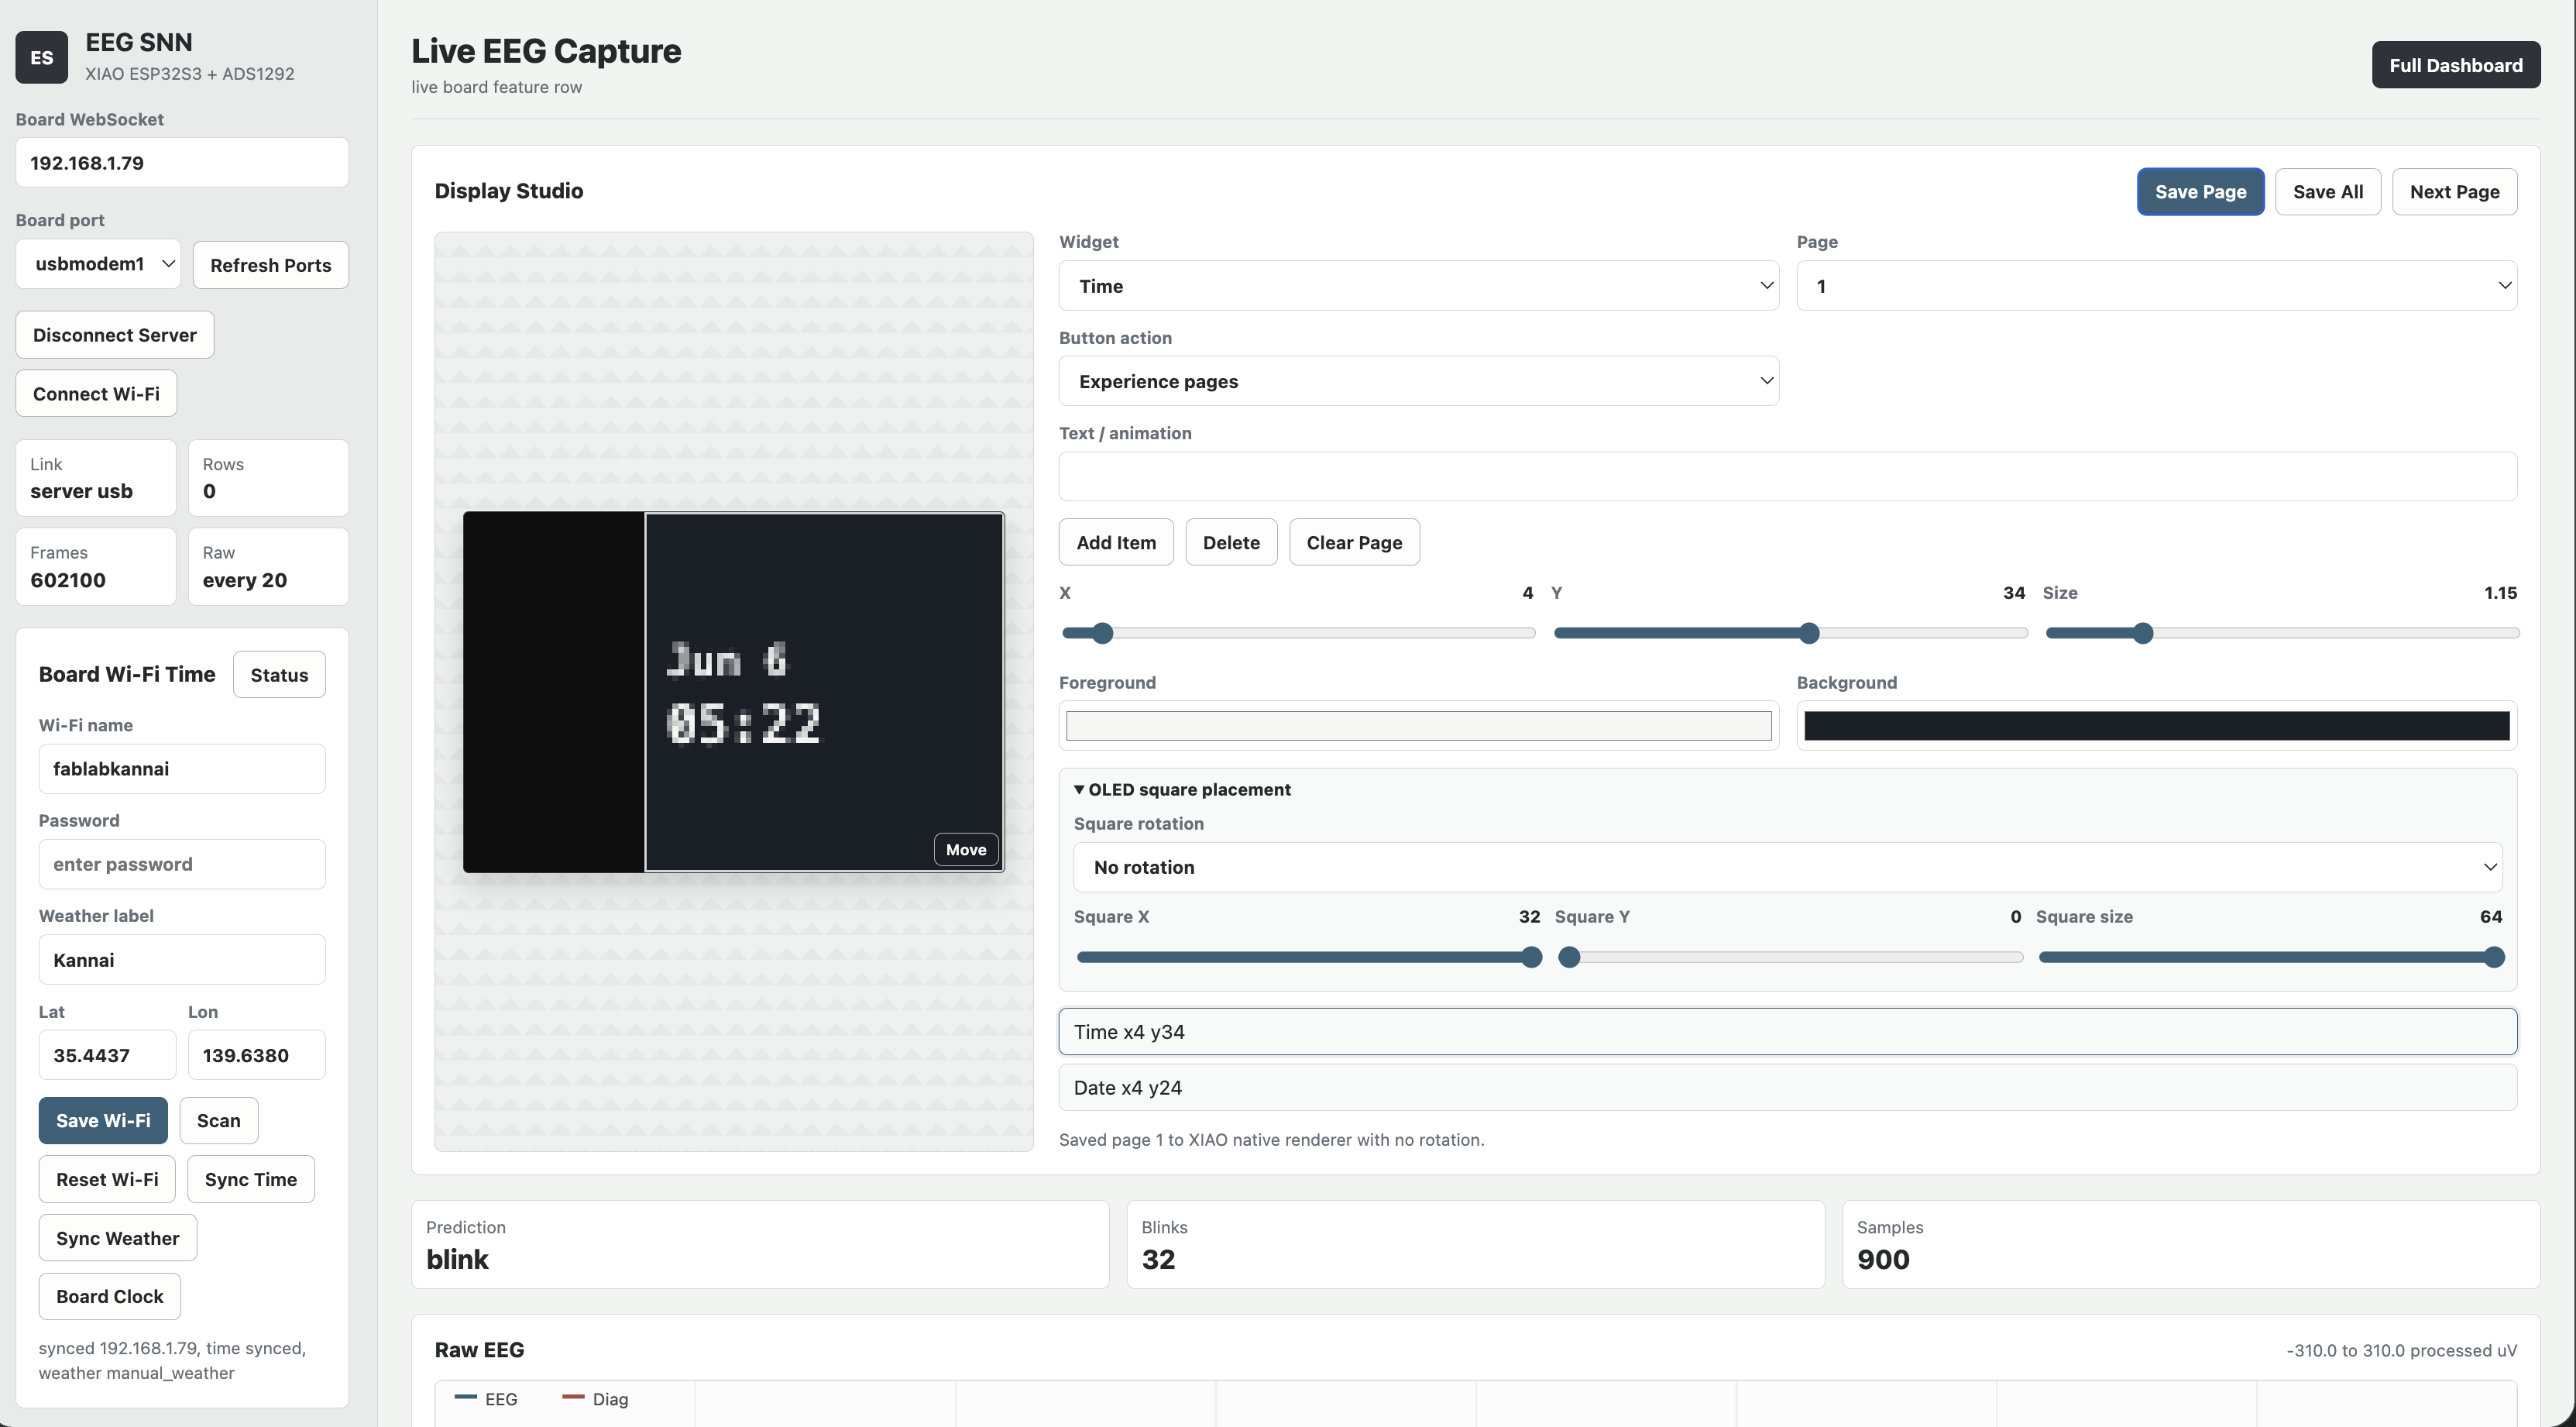Click Status button beside Board Wi-Fi Time

click(279, 674)
